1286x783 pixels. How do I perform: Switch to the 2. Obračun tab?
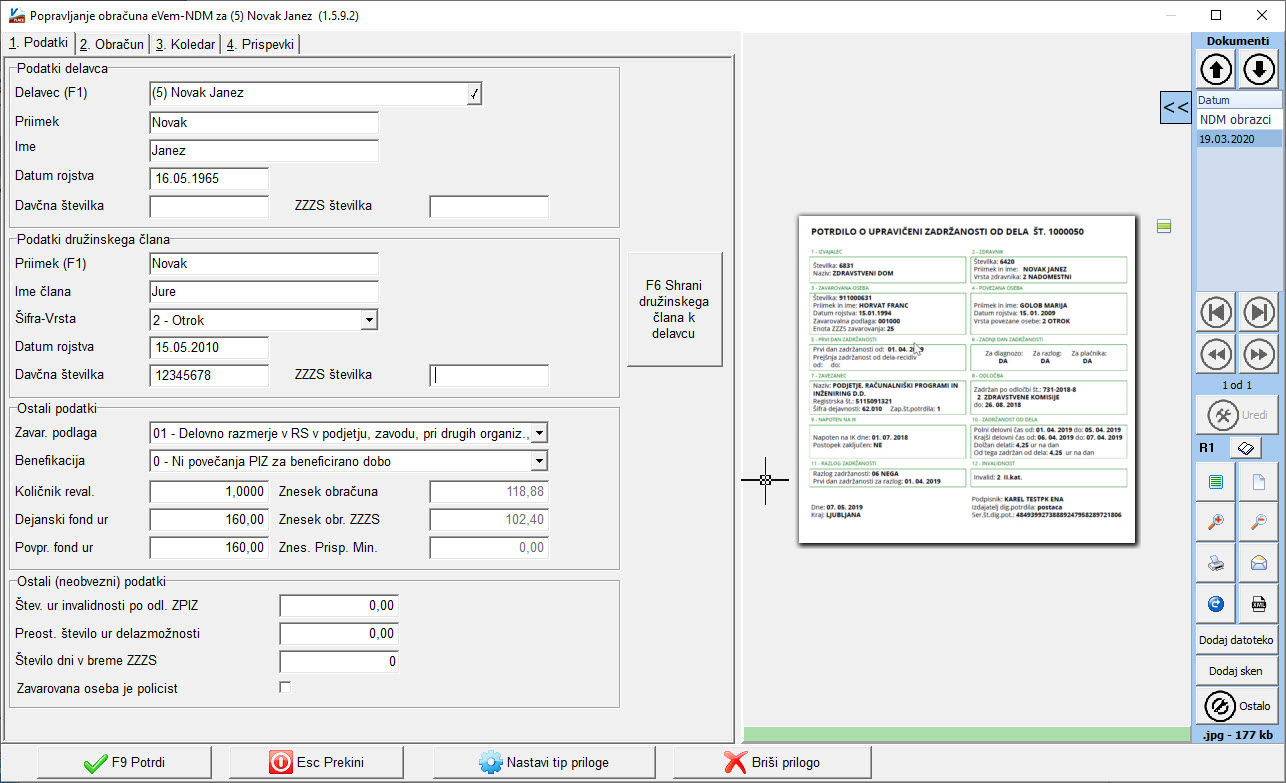112,44
